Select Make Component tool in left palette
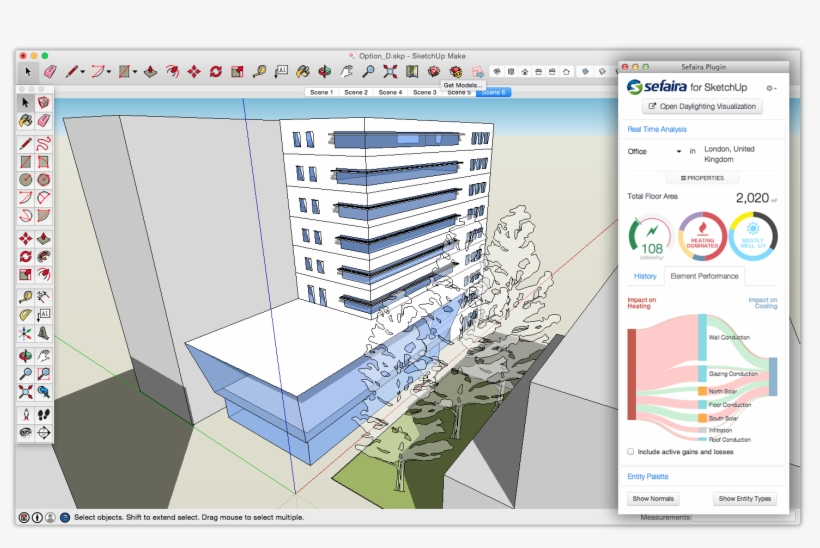Screen dimensions: 820x548 pyautogui.click(x=43, y=102)
